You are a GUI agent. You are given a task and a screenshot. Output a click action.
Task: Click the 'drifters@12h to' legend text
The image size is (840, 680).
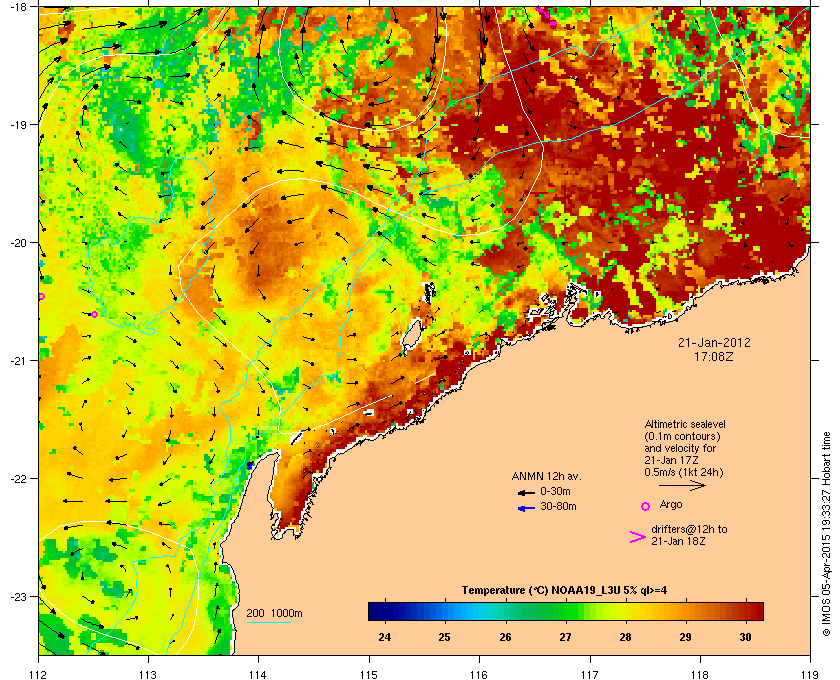point(689,529)
